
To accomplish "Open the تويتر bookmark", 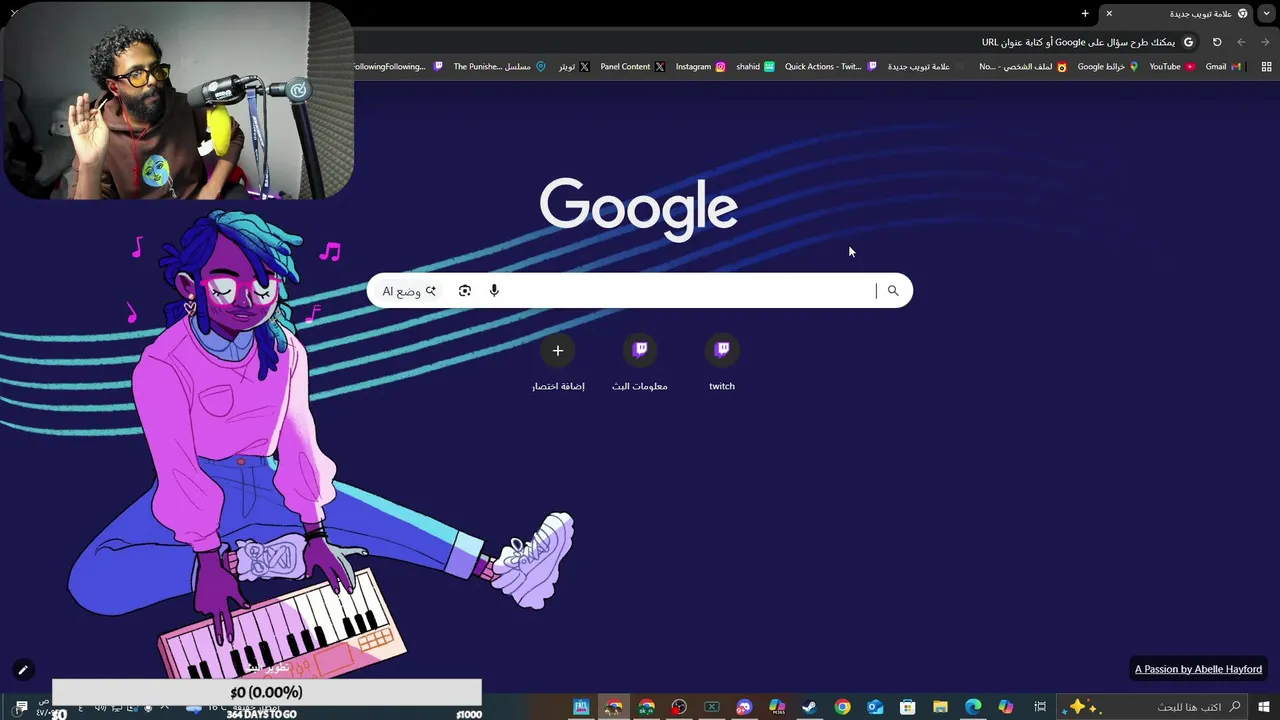I will pyautogui.click(x=574, y=67).
